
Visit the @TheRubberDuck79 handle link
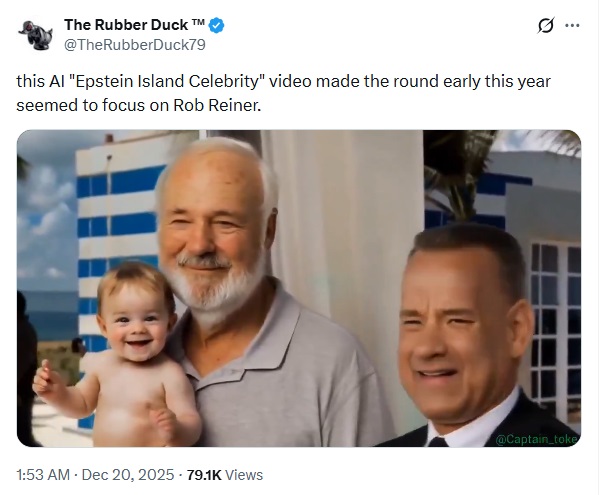pyautogui.click(x=135, y=44)
